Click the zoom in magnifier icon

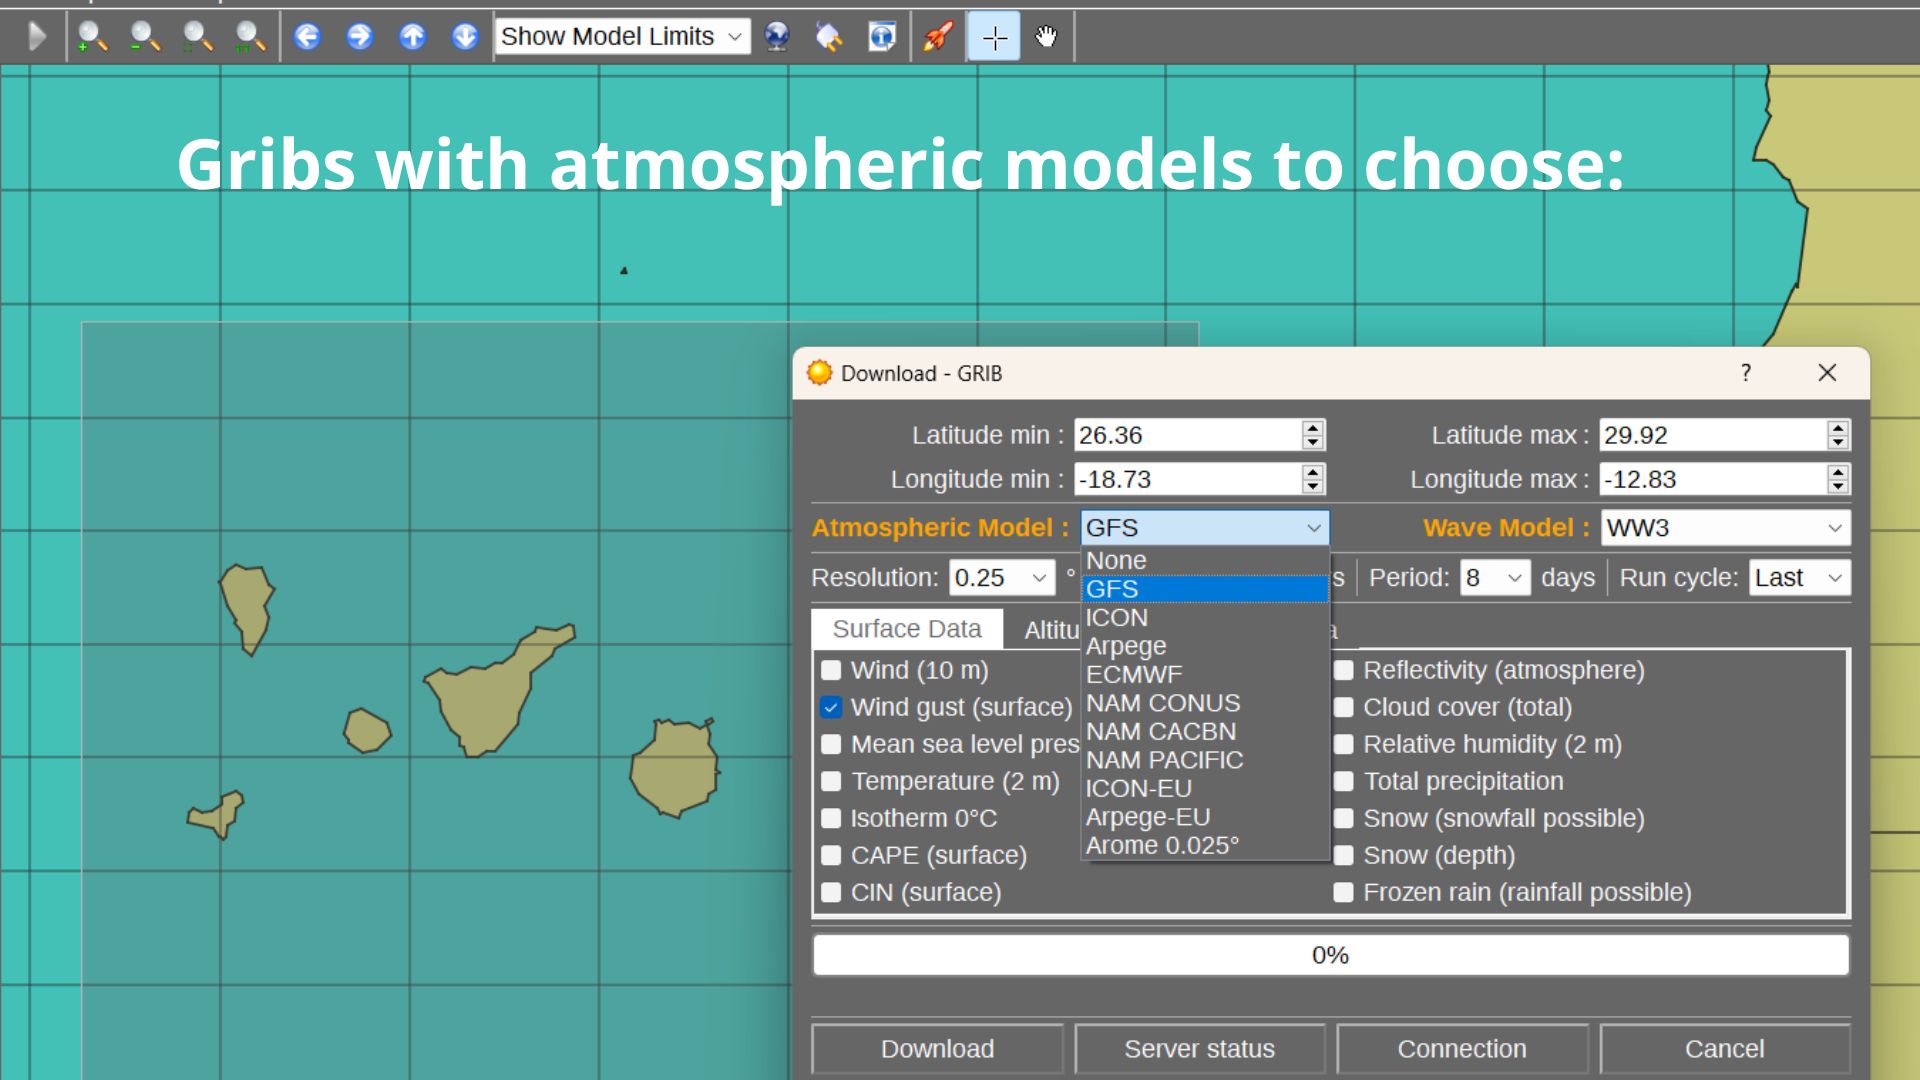tap(92, 37)
